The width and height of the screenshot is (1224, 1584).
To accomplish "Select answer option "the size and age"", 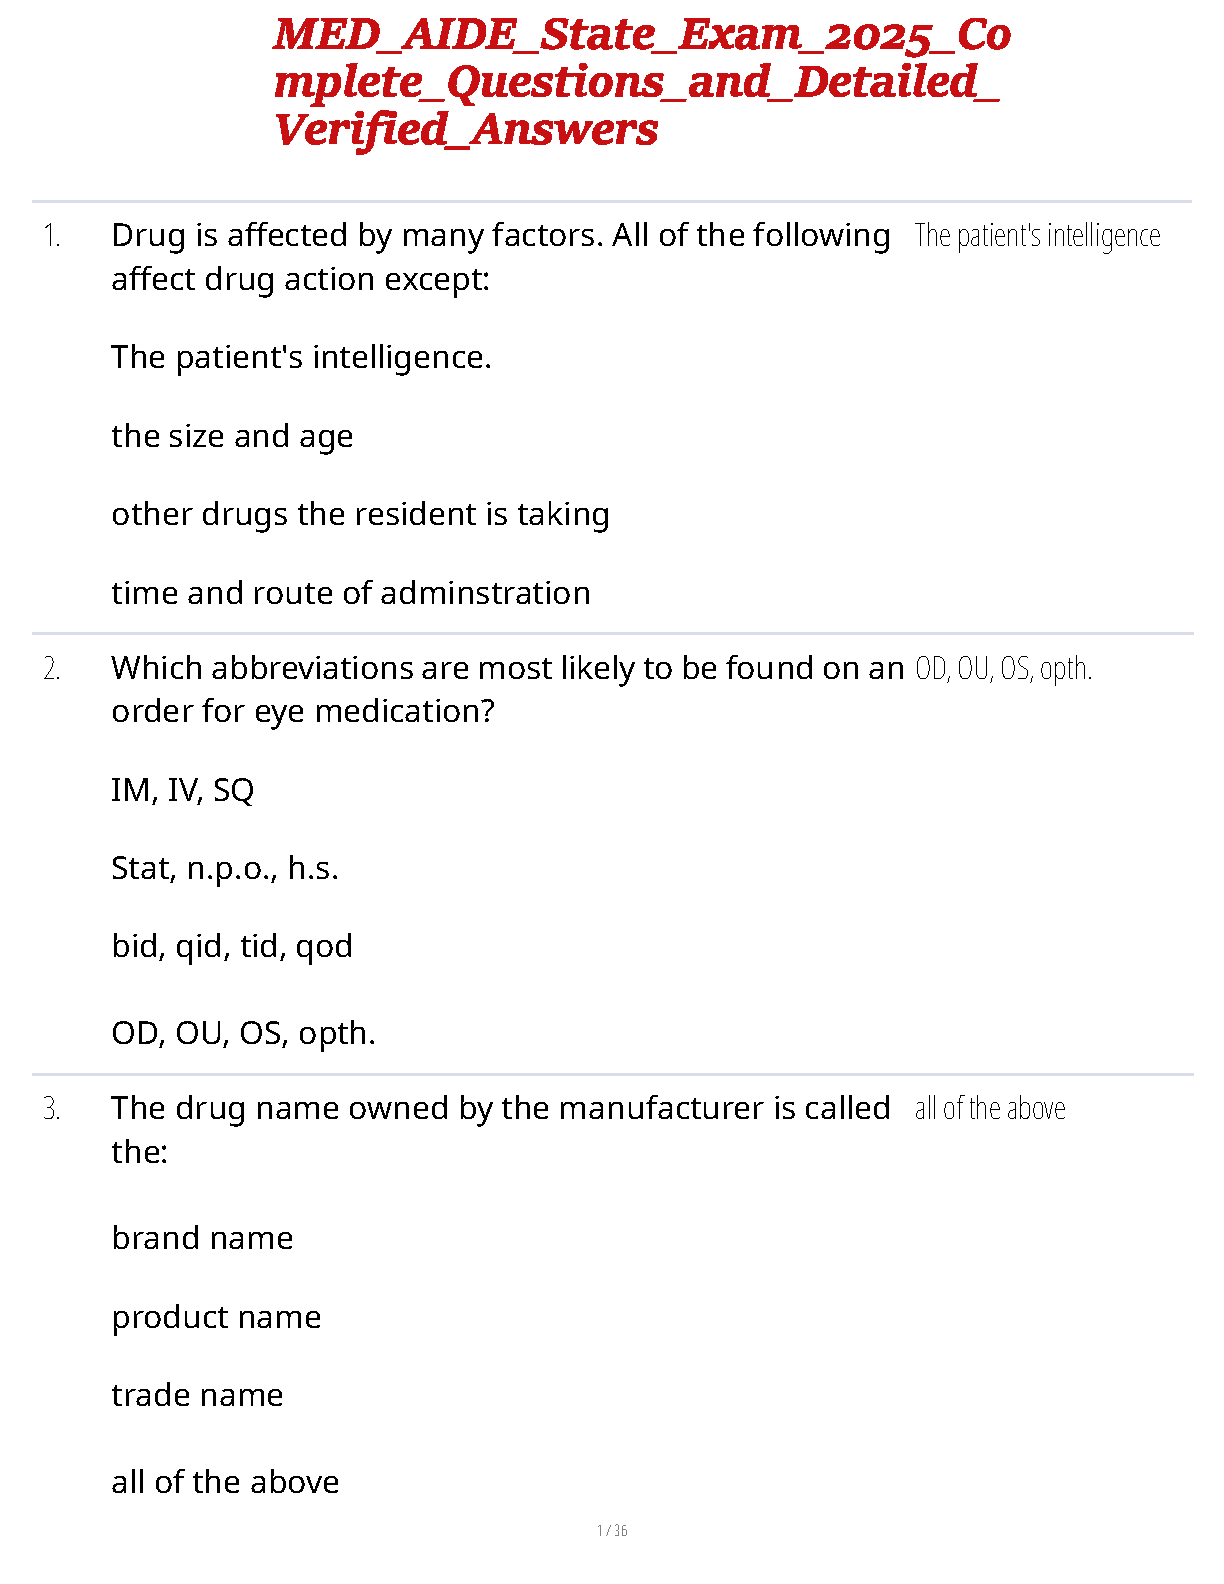I will click(x=232, y=436).
